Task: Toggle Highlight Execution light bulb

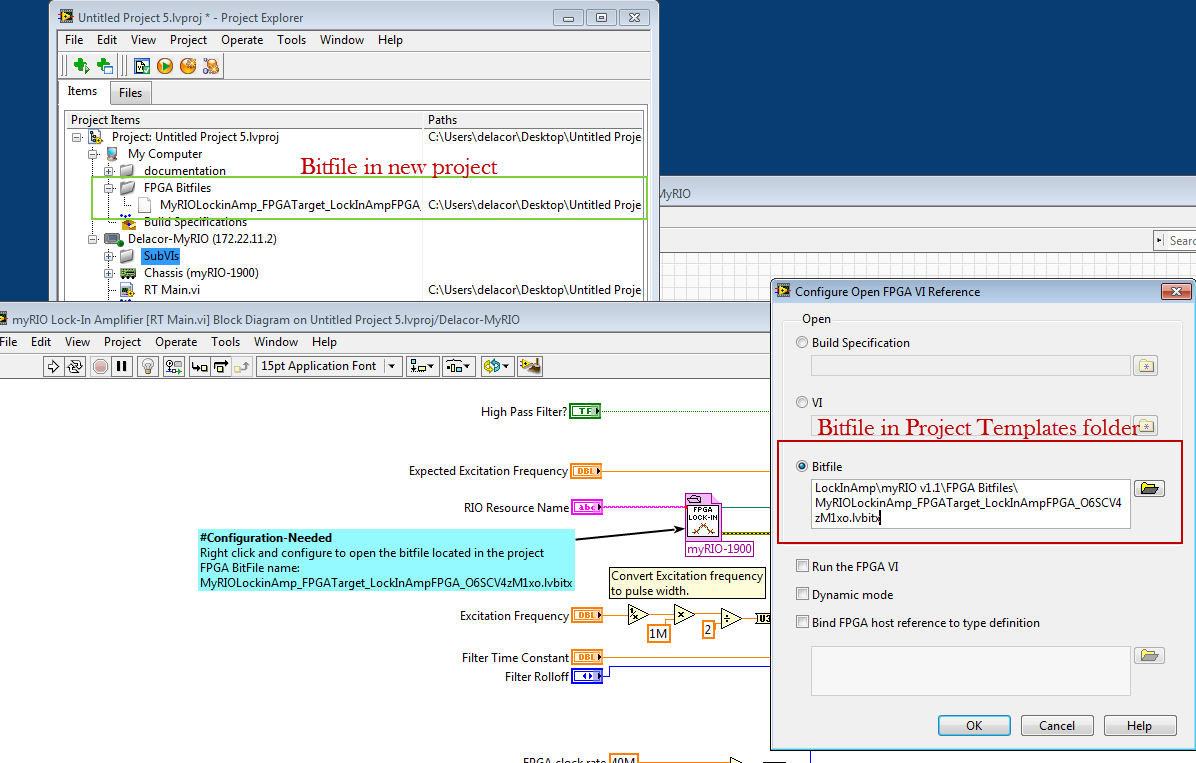Action: [x=148, y=367]
